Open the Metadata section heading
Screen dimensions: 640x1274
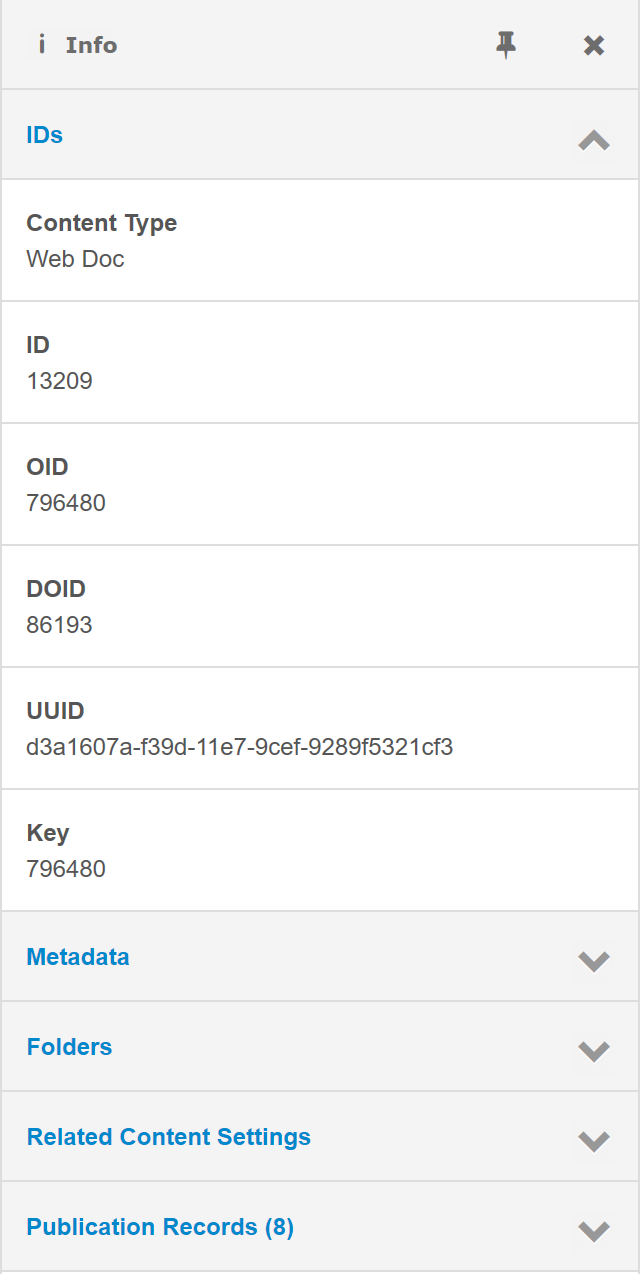(x=78, y=957)
